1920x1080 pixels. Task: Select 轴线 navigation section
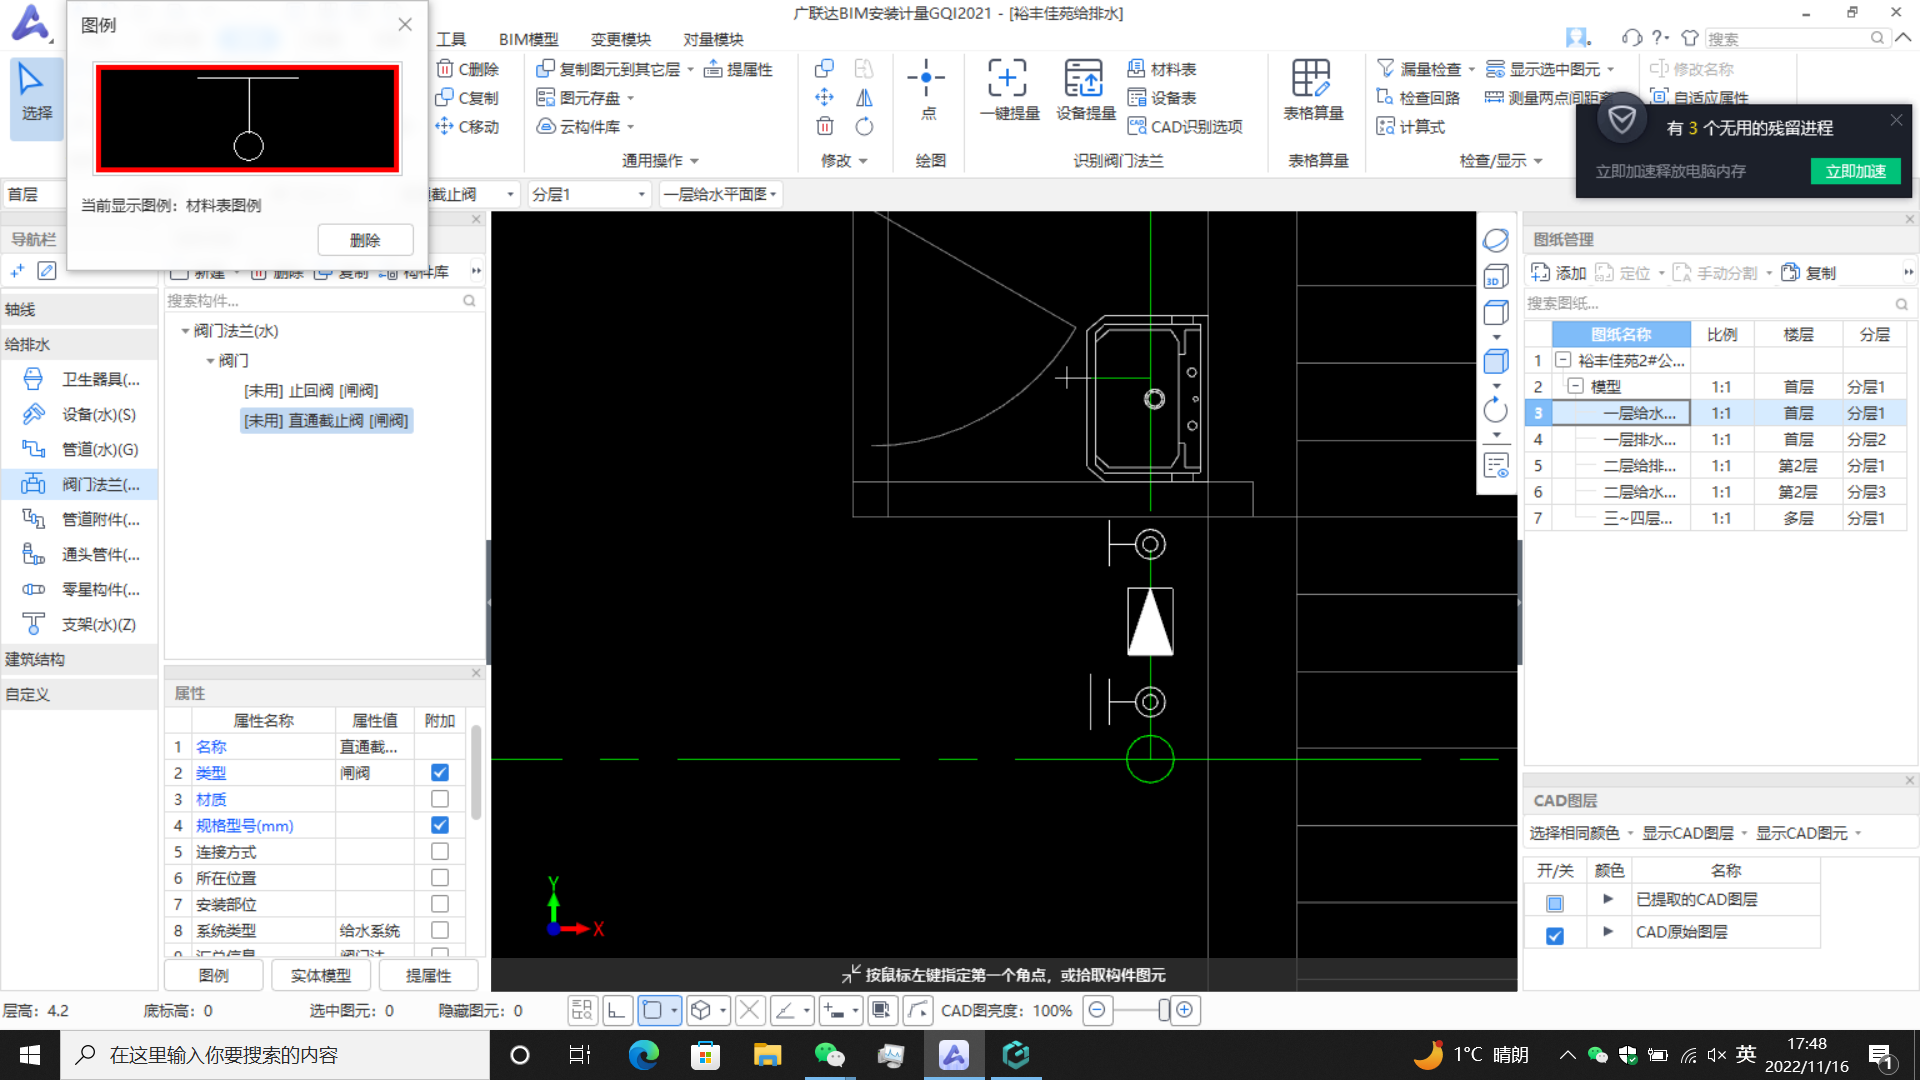pos(78,310)
